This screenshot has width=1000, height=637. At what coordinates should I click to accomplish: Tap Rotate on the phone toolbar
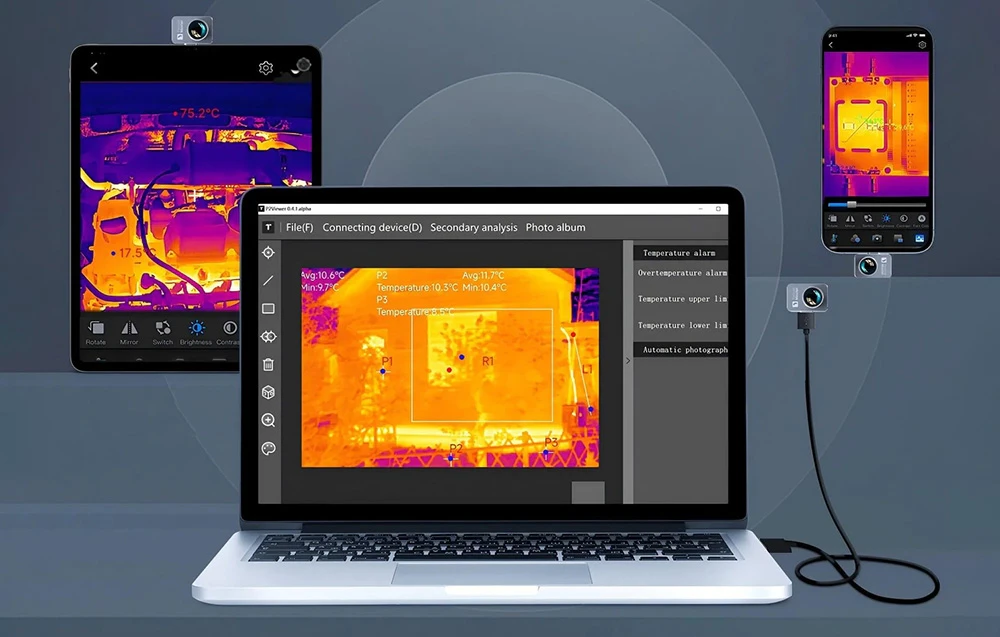coord(832,221)
